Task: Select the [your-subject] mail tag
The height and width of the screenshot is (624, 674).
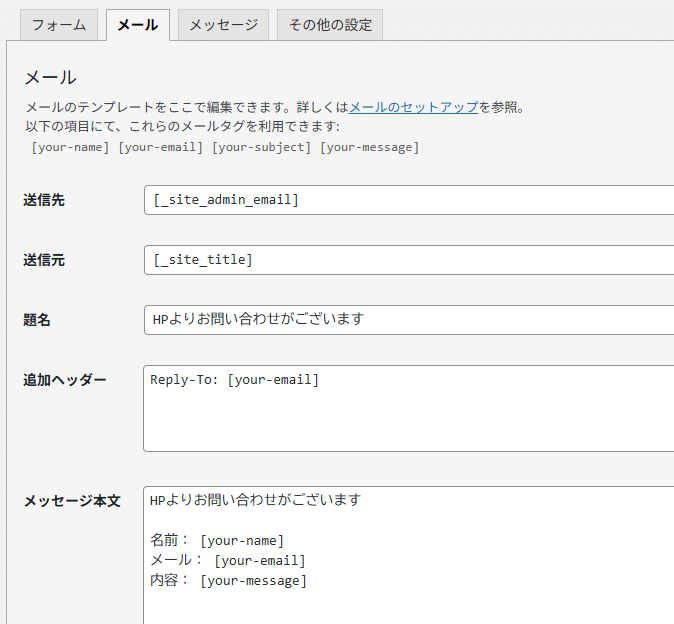Action: click(x=261, y=147)
